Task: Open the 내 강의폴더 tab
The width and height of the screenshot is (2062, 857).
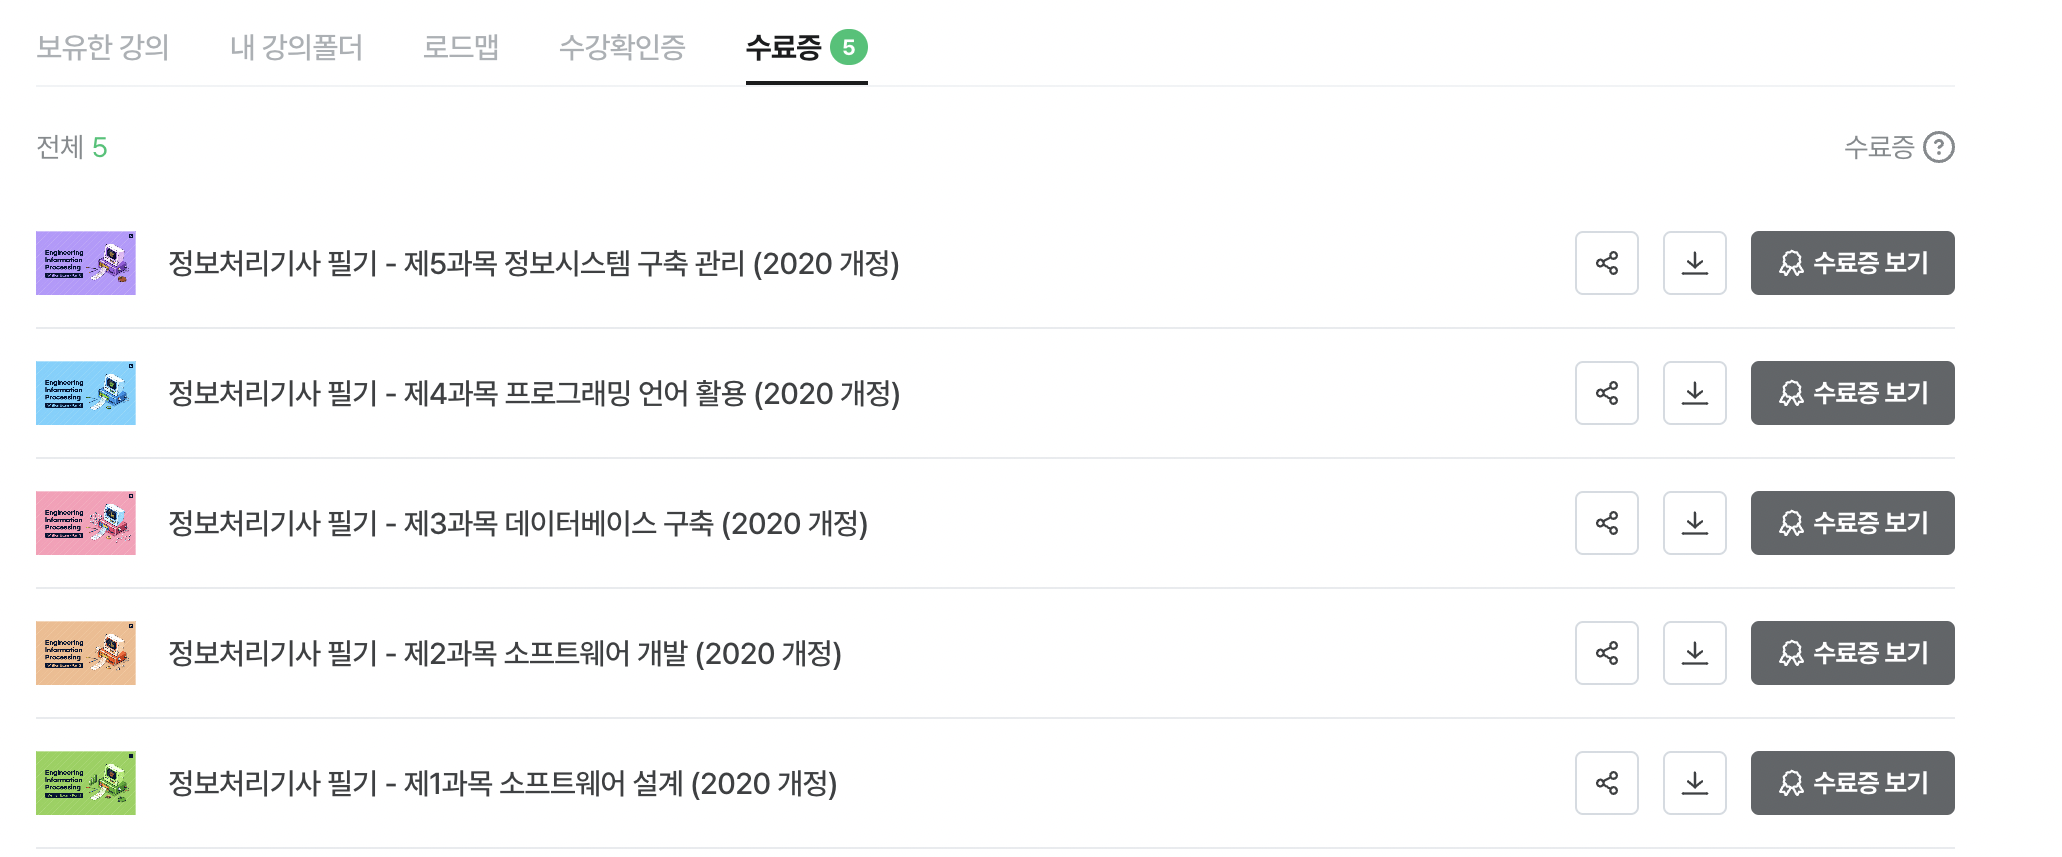Action: coord(296,47)
